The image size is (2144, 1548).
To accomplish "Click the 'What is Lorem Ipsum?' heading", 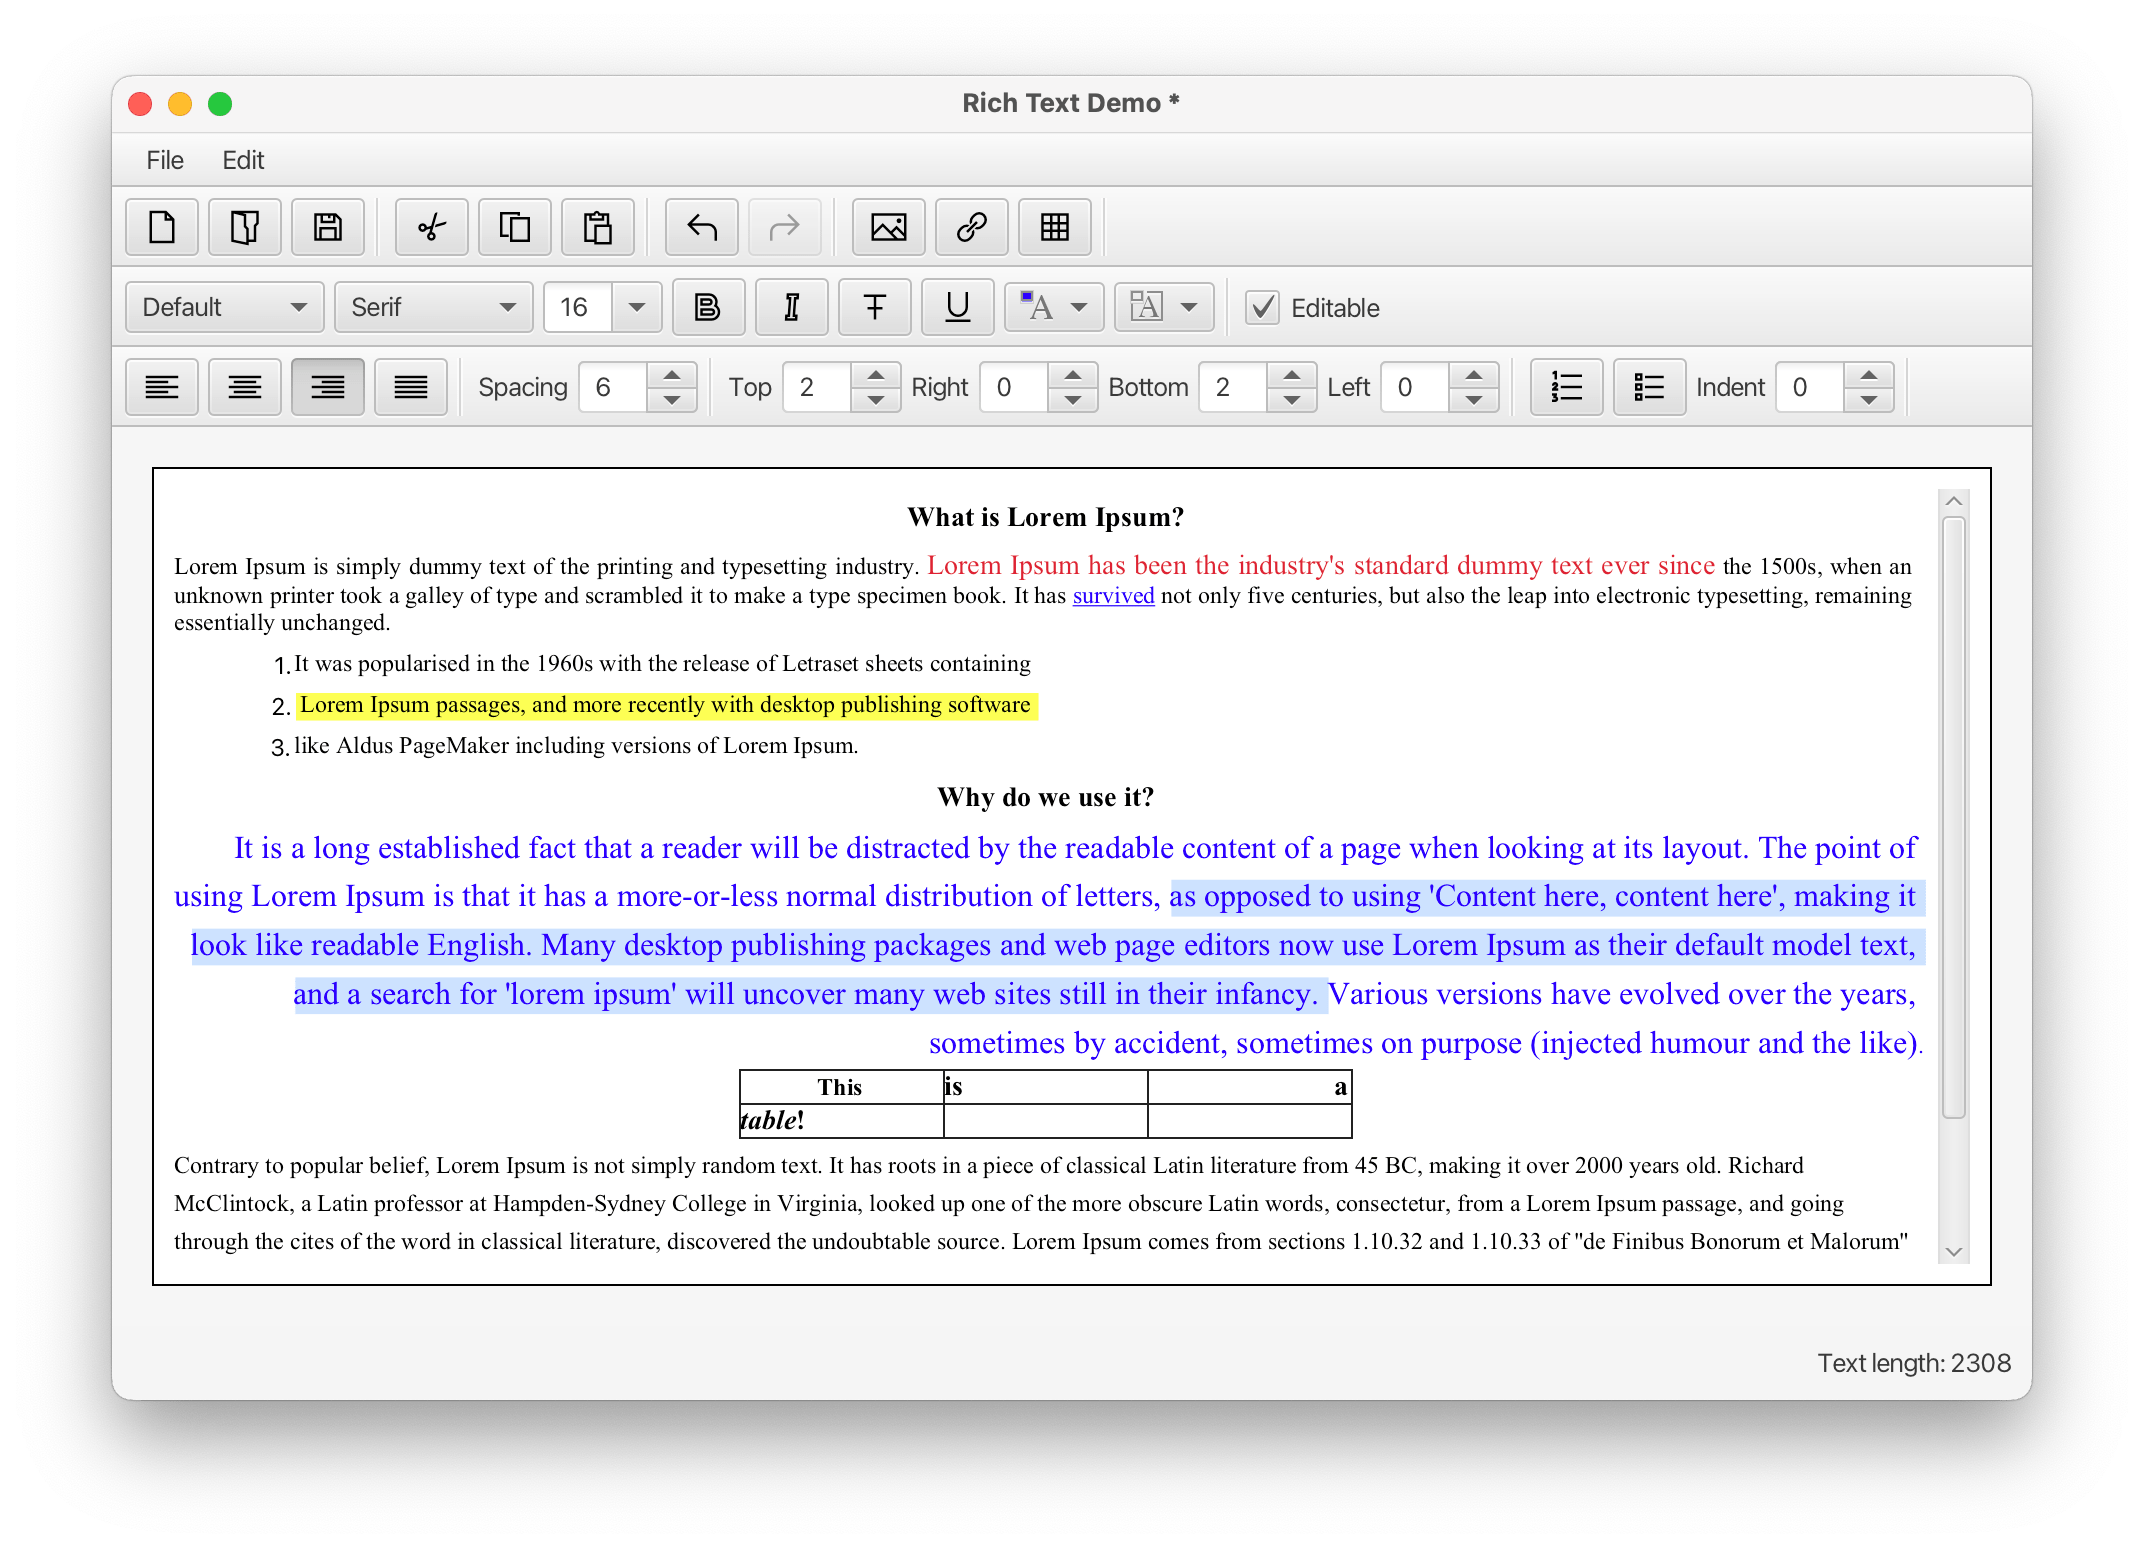I will click(1045, 517).
